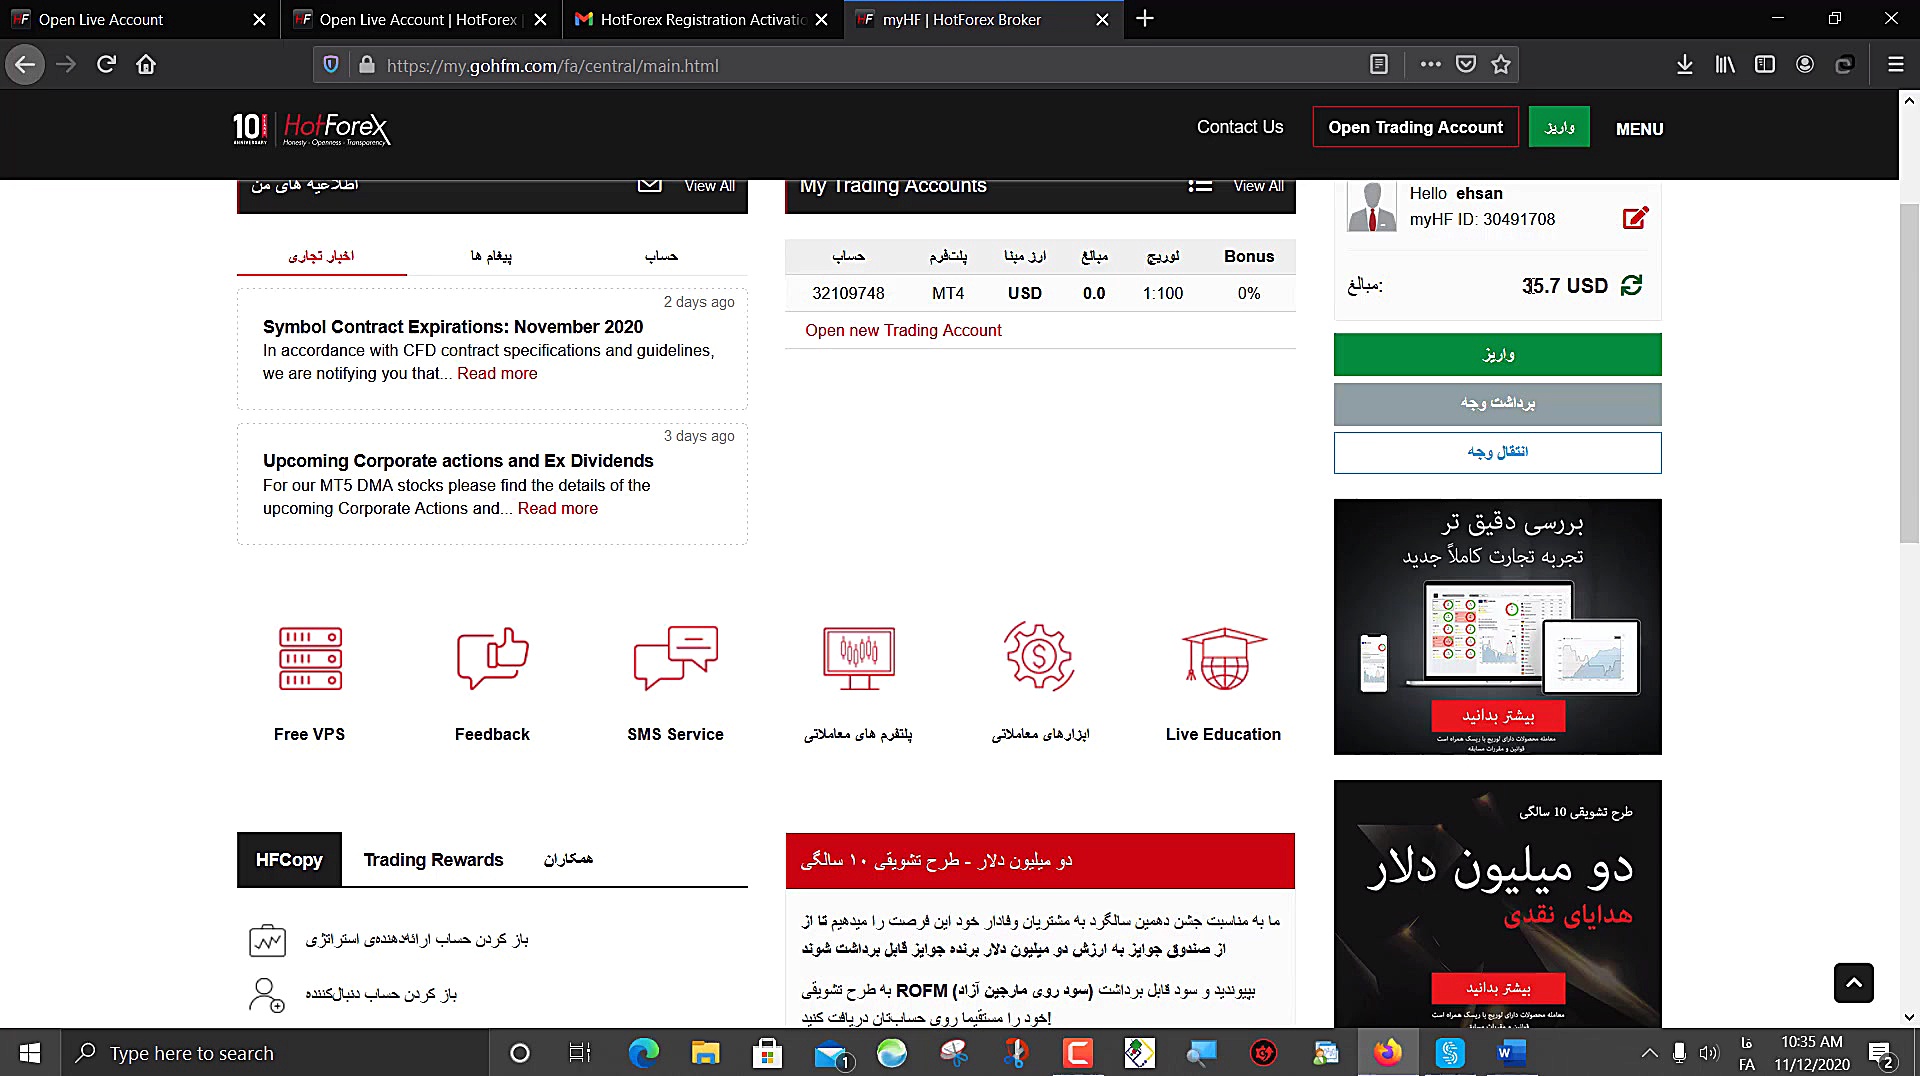Open SMS Service chat bubble icon
Viewport: 1920px width, 1076px height.
tap(675, 658)
